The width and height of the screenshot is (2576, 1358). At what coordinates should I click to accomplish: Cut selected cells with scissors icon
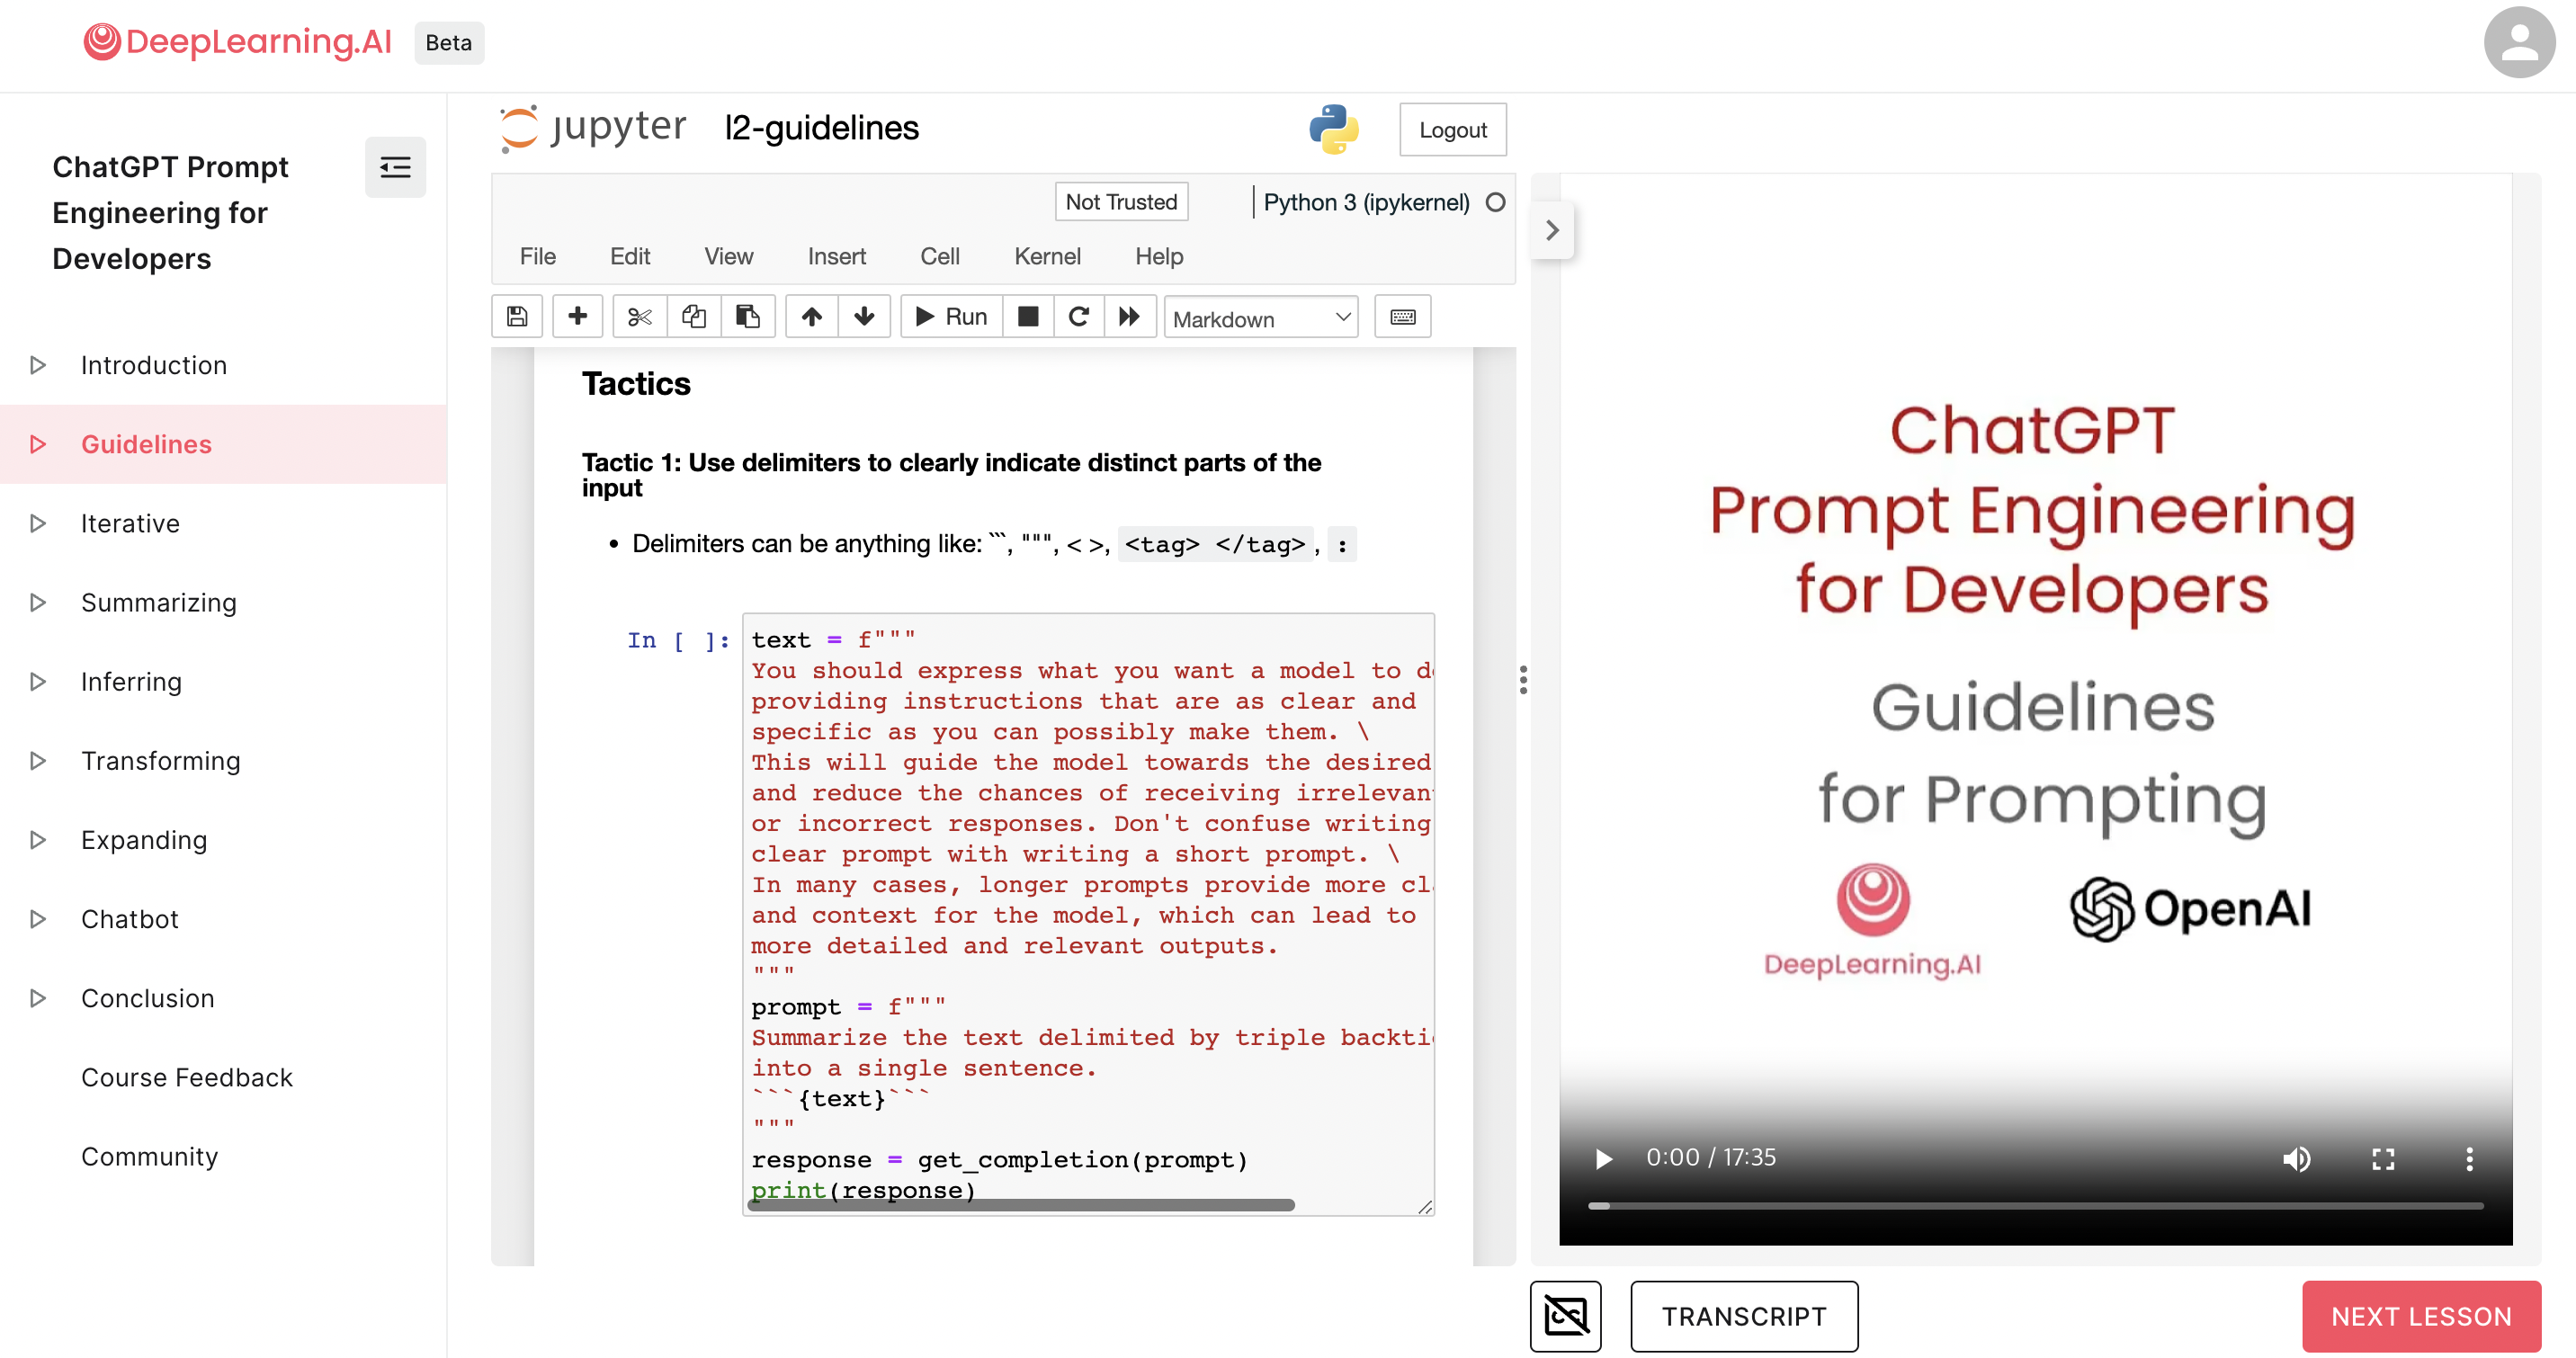point(639,317)
